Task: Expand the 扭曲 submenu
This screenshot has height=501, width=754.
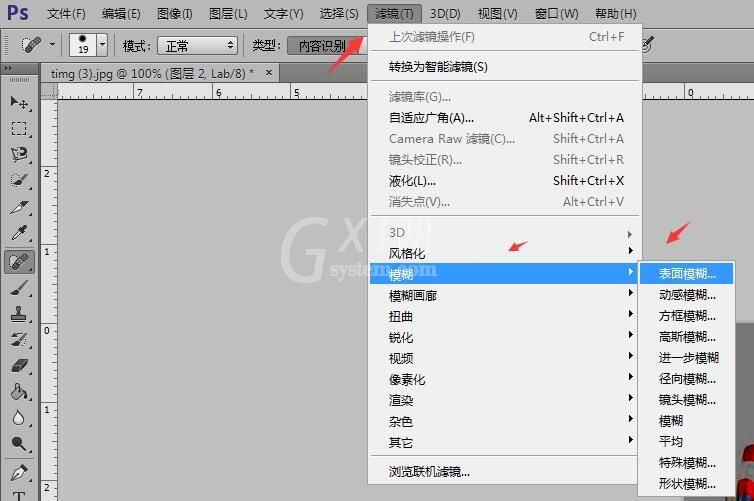Action: point(505,316)
